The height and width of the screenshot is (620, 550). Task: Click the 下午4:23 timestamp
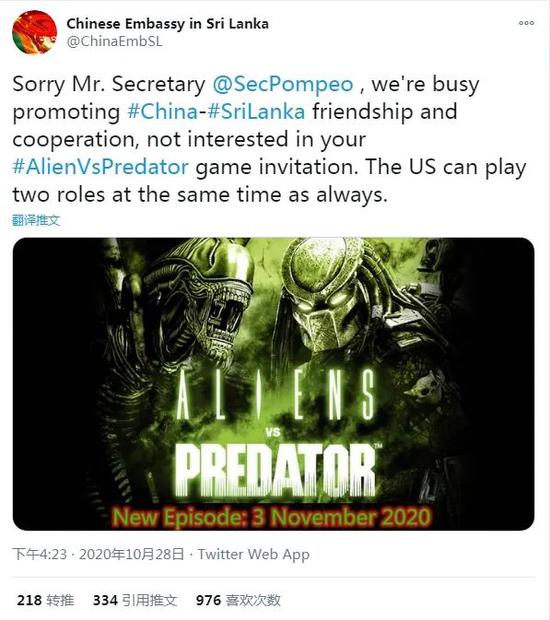pos(40,554)
